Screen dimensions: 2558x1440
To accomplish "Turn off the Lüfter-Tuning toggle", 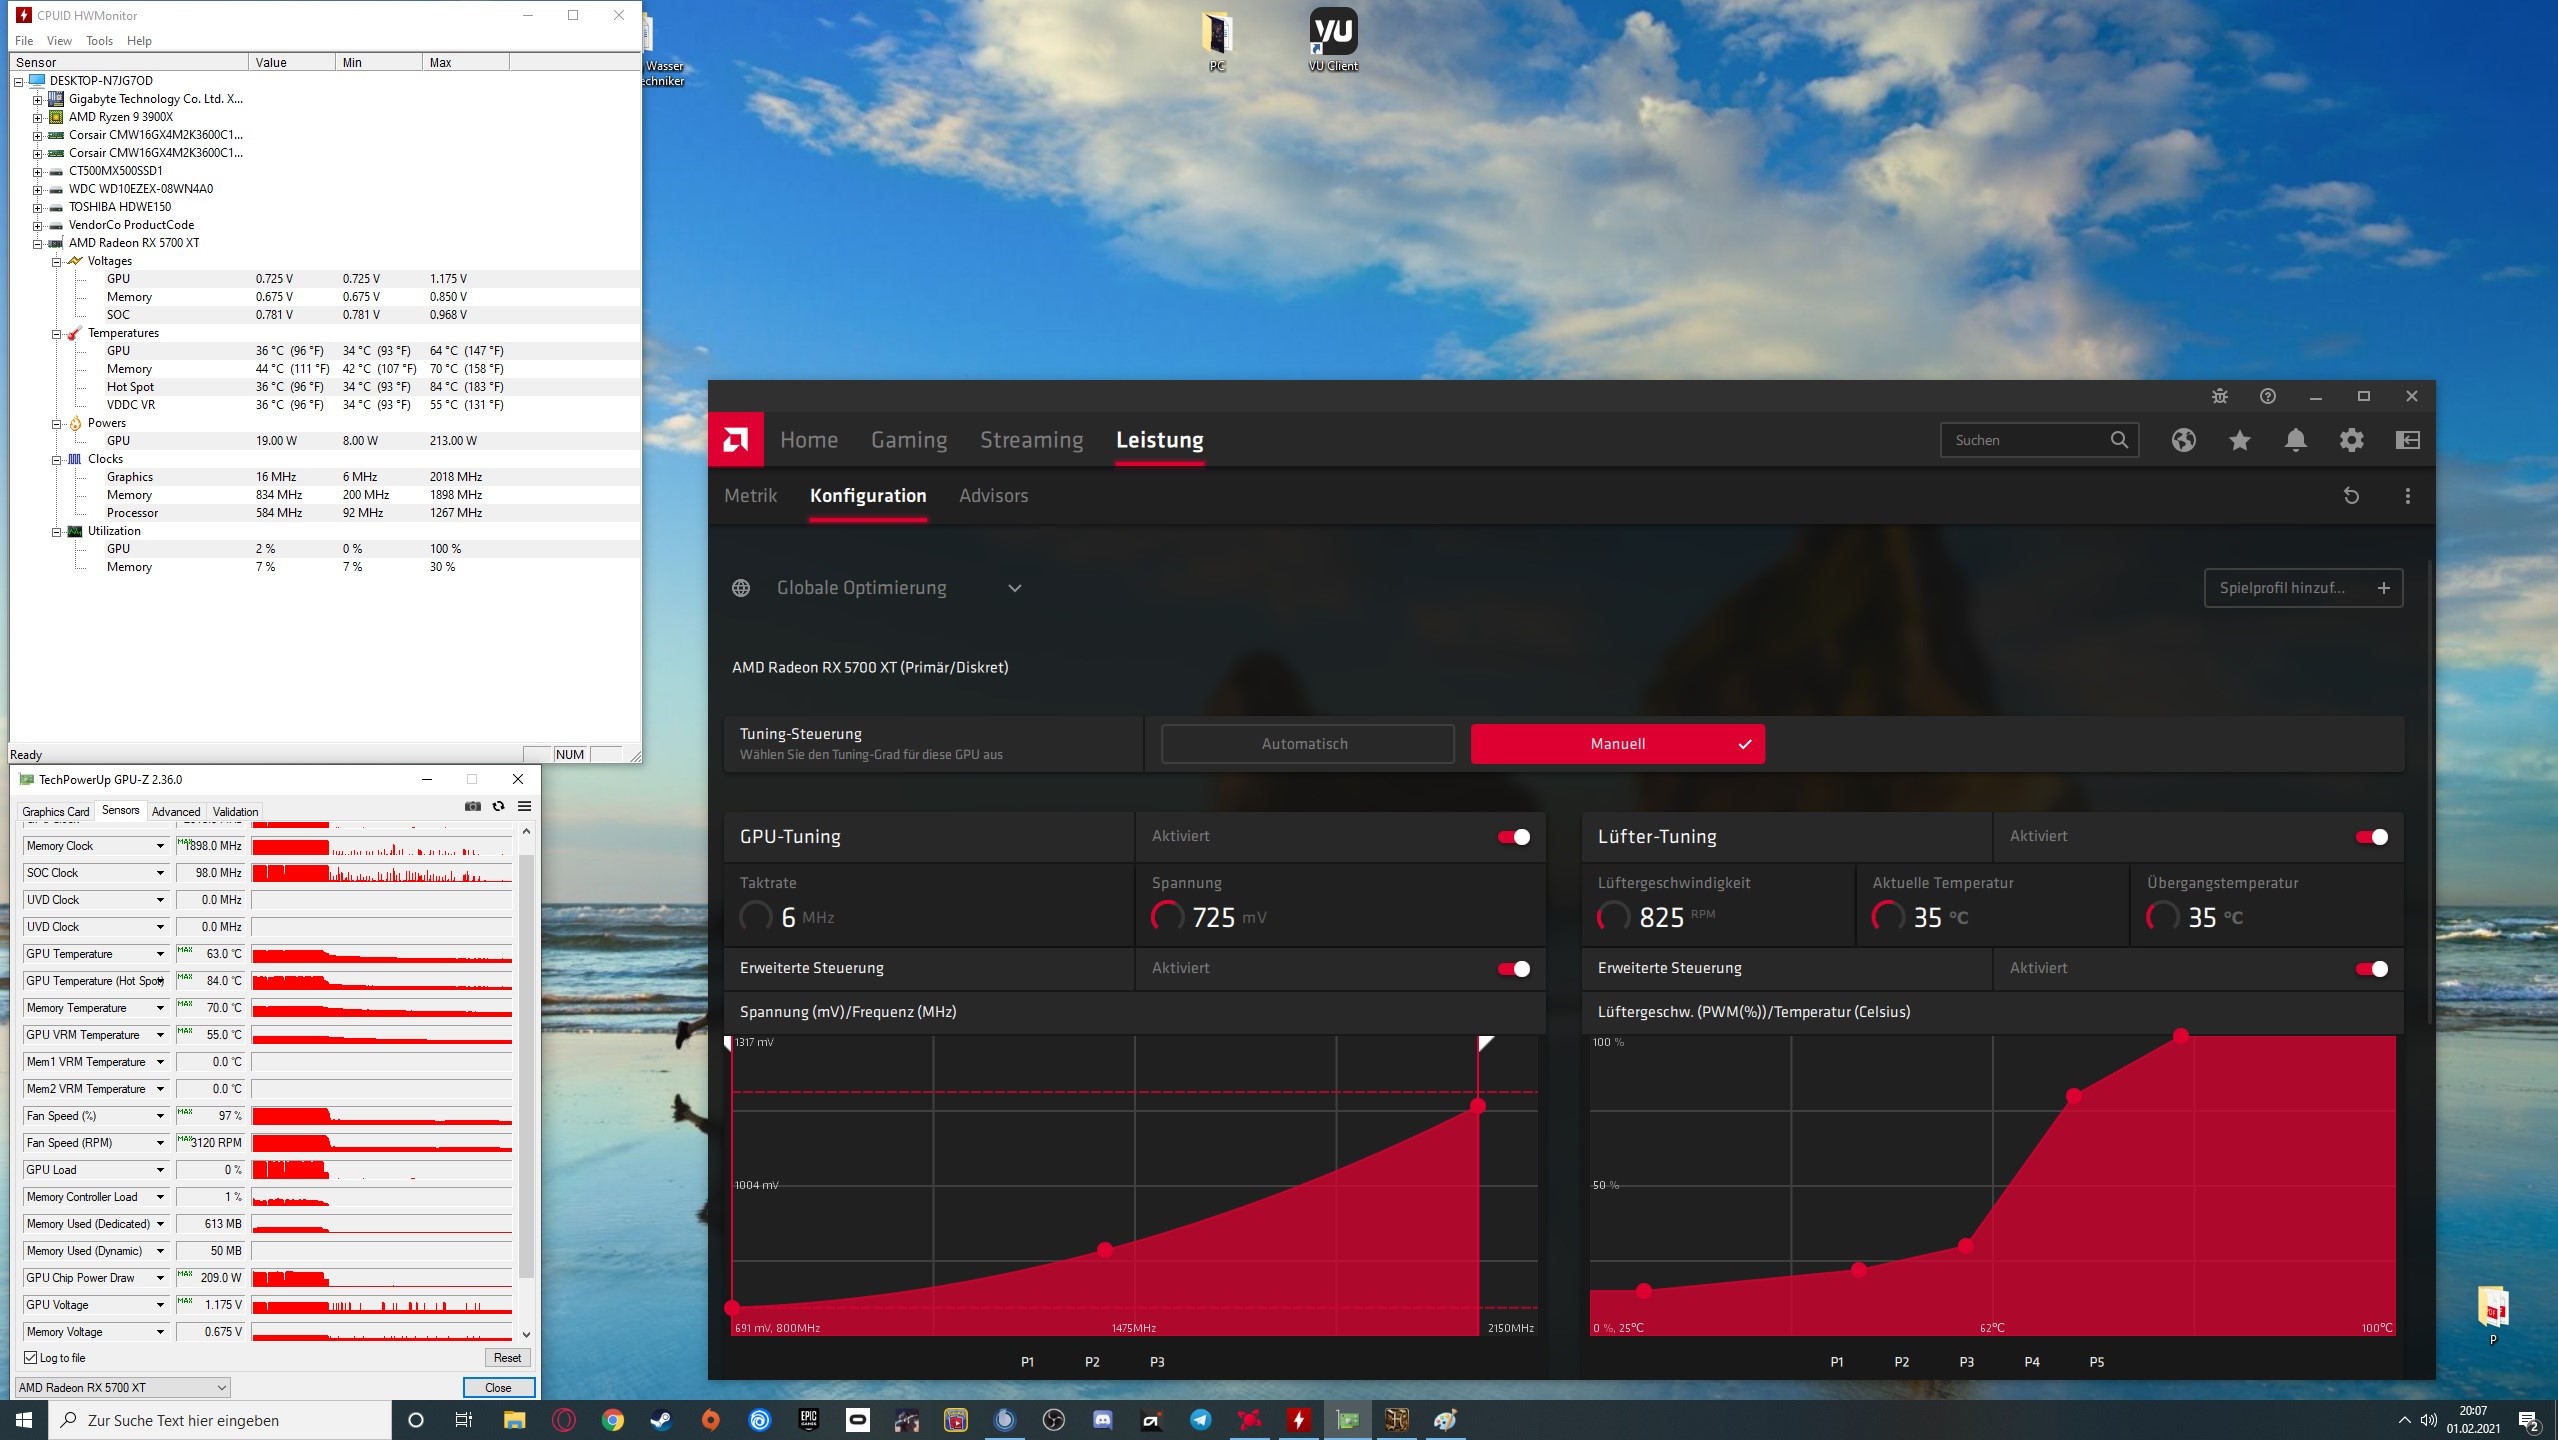I will 2371,837.
